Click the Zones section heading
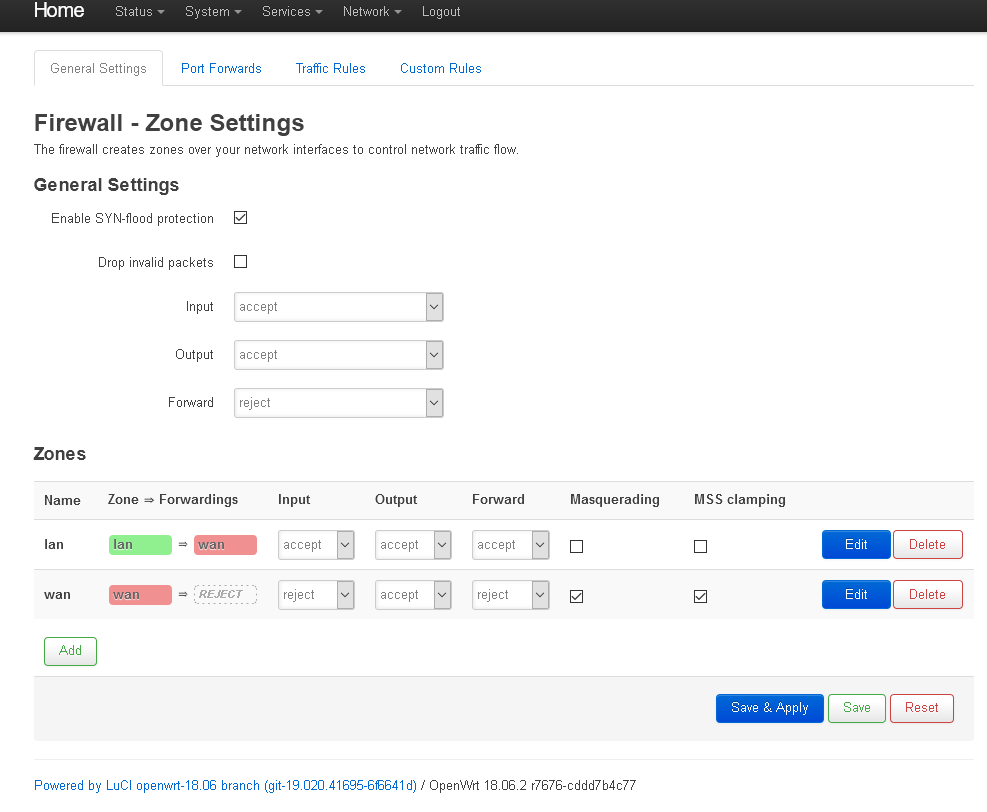Viewport: 987px width, 812px height. pos(60,454)
